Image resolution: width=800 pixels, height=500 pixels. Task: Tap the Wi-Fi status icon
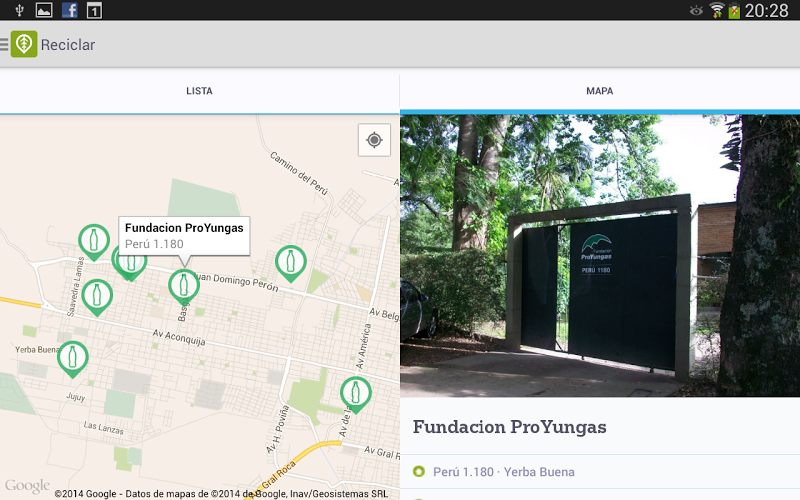[717, 10]
